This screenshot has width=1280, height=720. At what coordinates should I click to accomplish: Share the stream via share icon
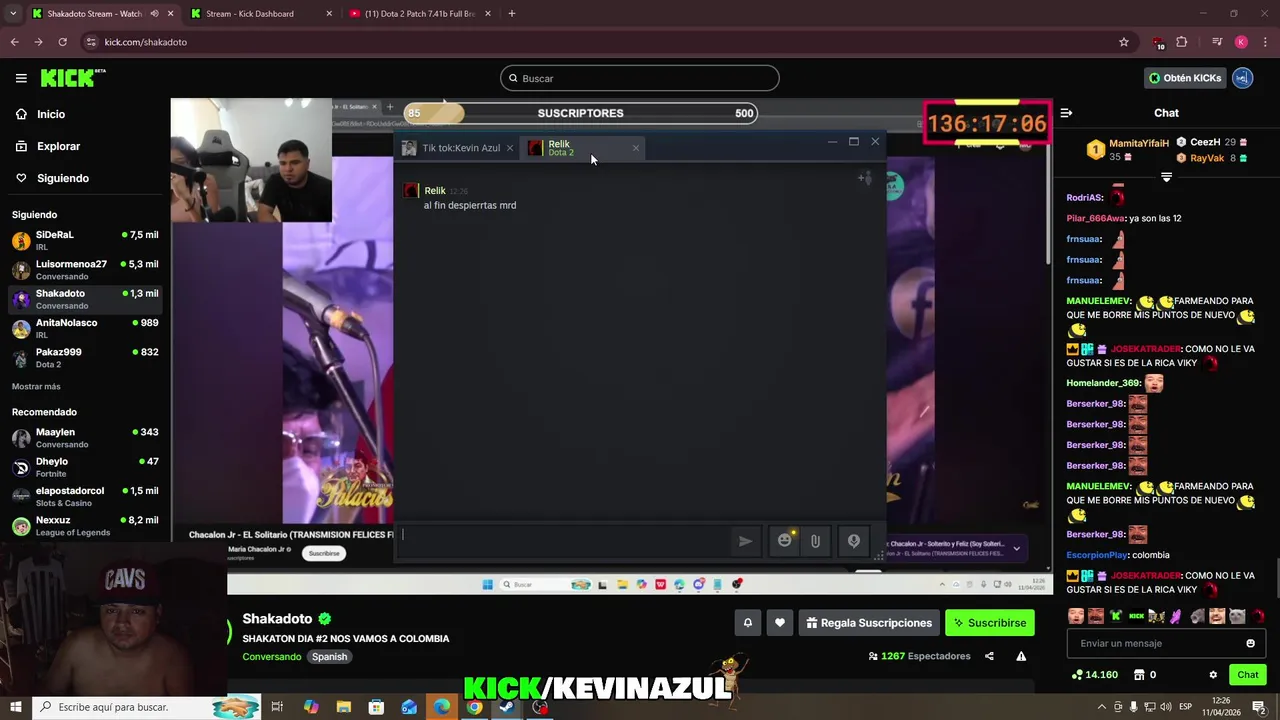click(x=989, y=657)
